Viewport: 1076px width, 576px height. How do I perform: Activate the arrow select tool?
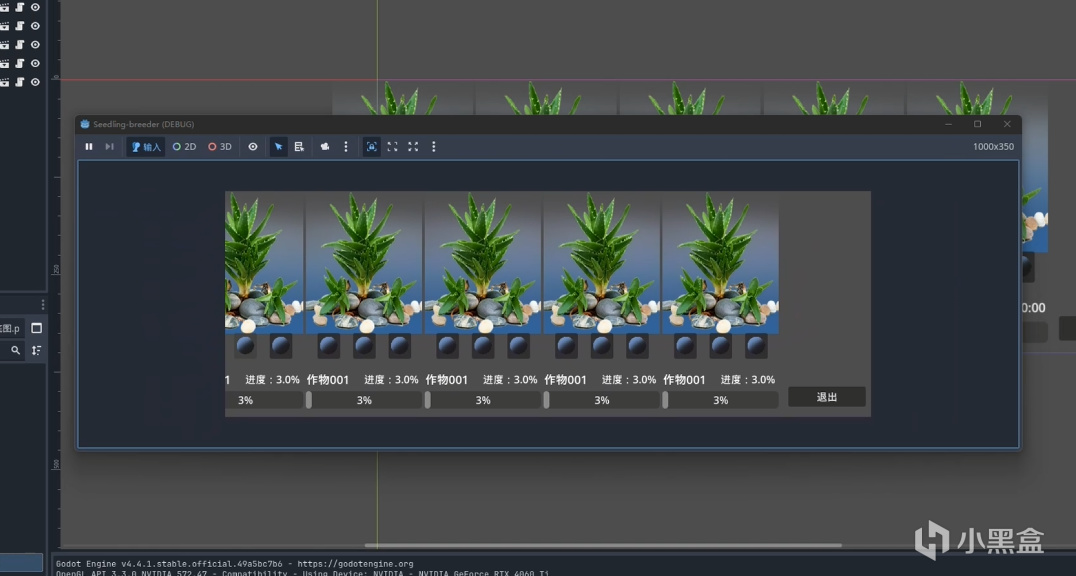point(279,147)
